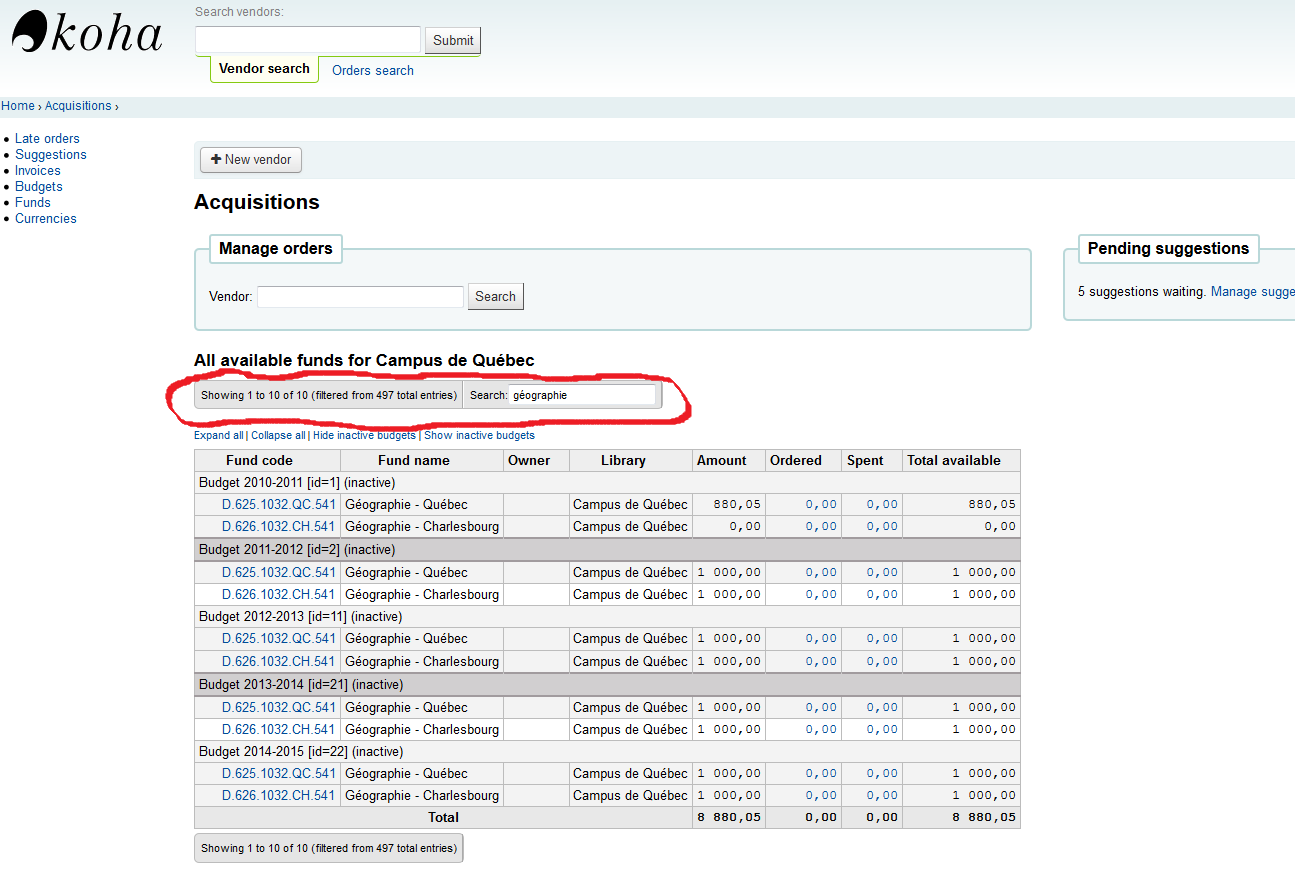The height and width of the screenshot is (893, 1295).
Task: Open Suggestions in sidebar
Action: click(x=50, y=155)
